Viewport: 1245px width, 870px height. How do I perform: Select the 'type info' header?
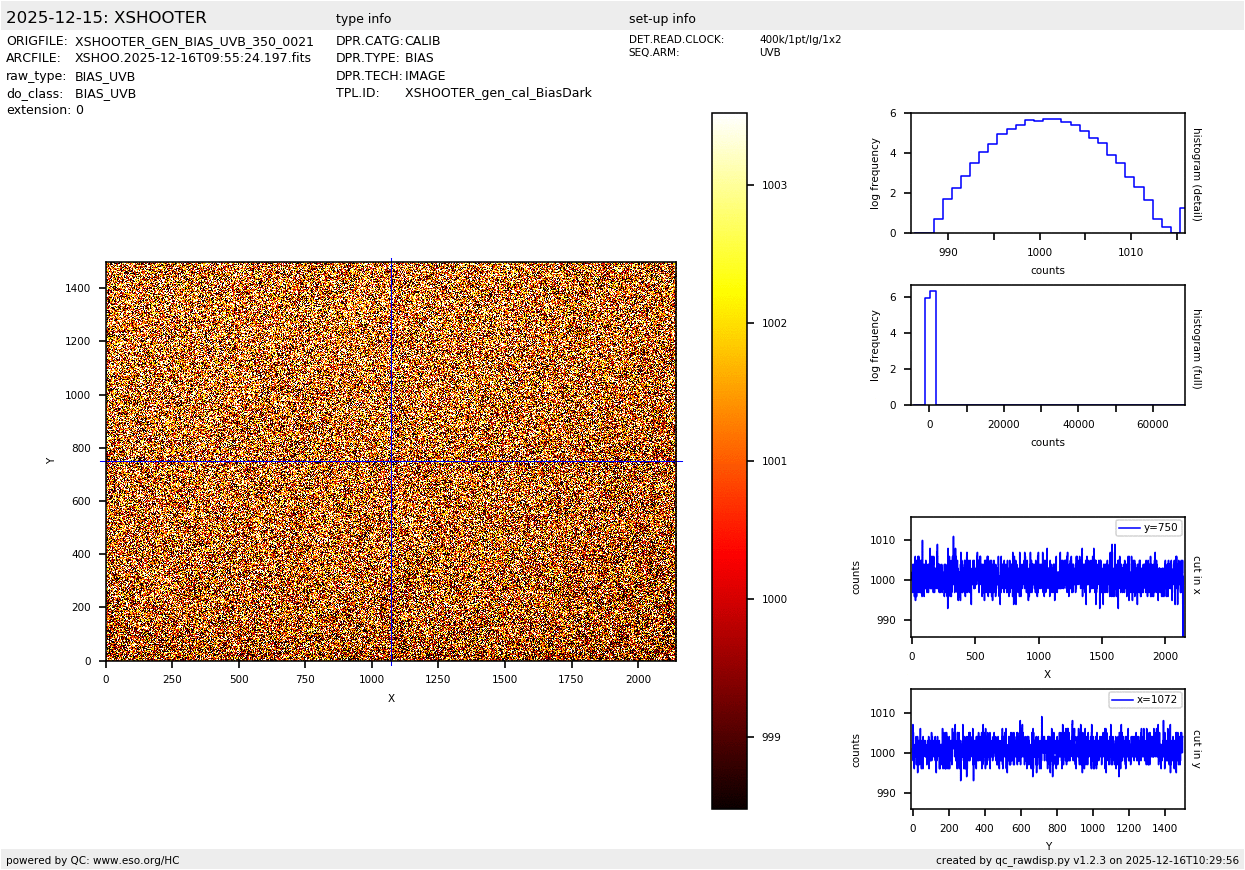(x=363, y=19)
